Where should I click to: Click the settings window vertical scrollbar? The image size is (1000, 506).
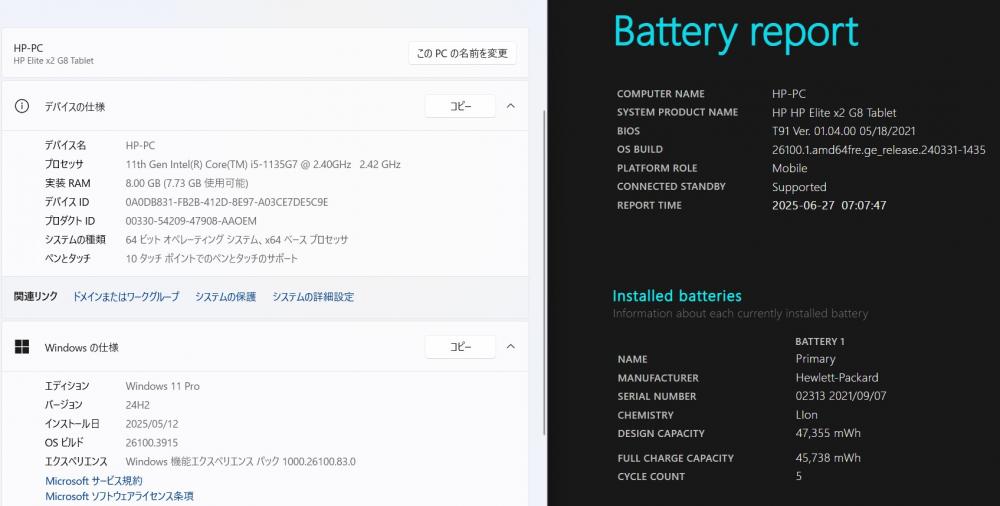543,271
